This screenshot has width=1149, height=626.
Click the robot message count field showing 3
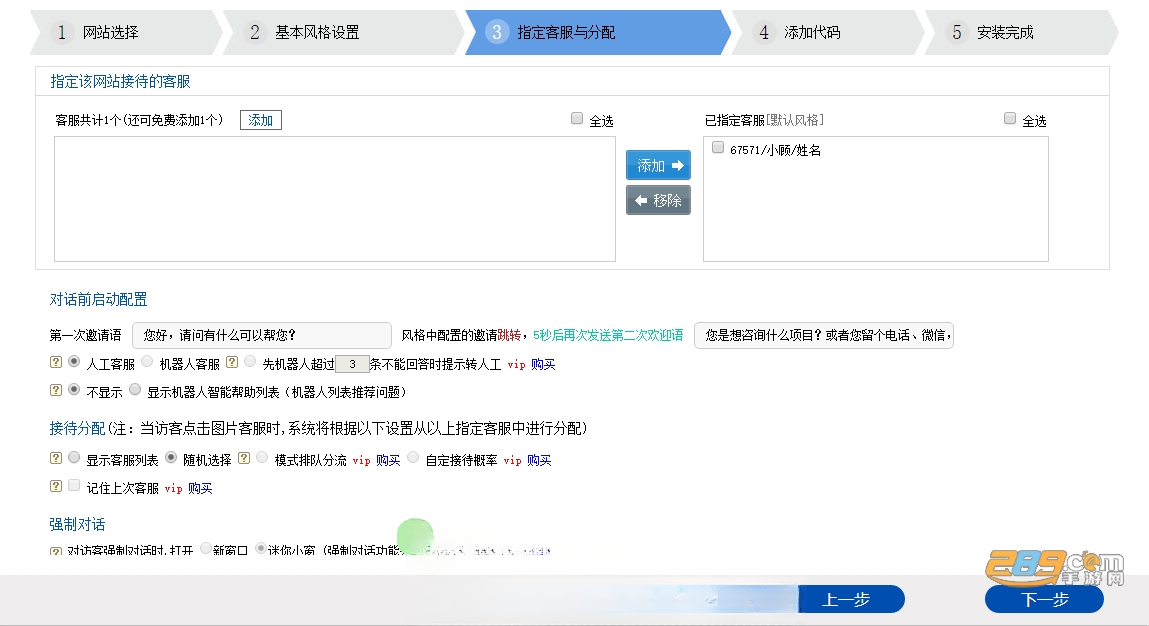point(352,364)
